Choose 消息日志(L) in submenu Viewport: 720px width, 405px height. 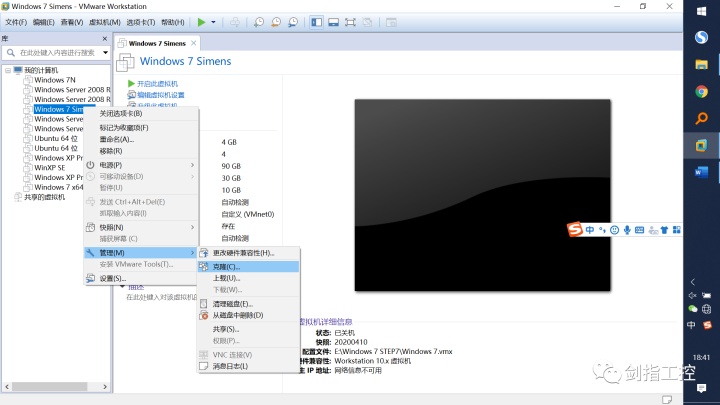248,366
